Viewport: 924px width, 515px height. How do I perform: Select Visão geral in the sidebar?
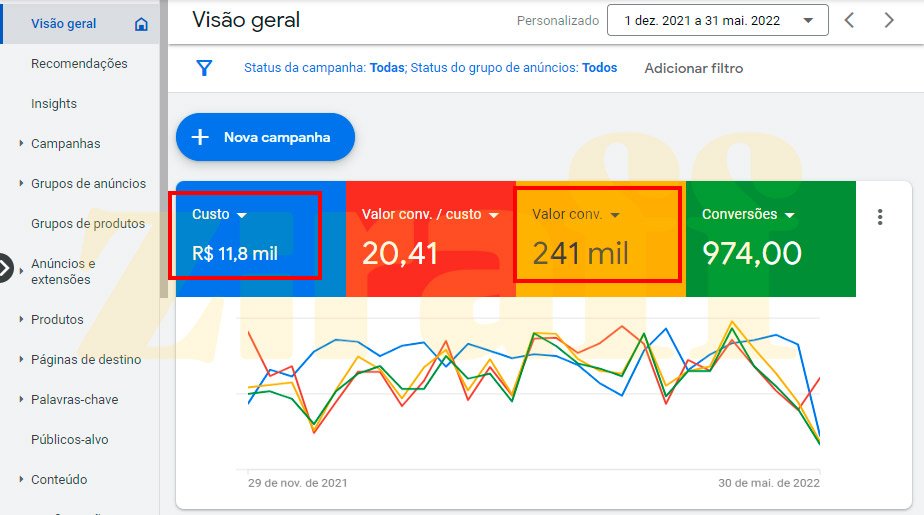tap(64, 24)
